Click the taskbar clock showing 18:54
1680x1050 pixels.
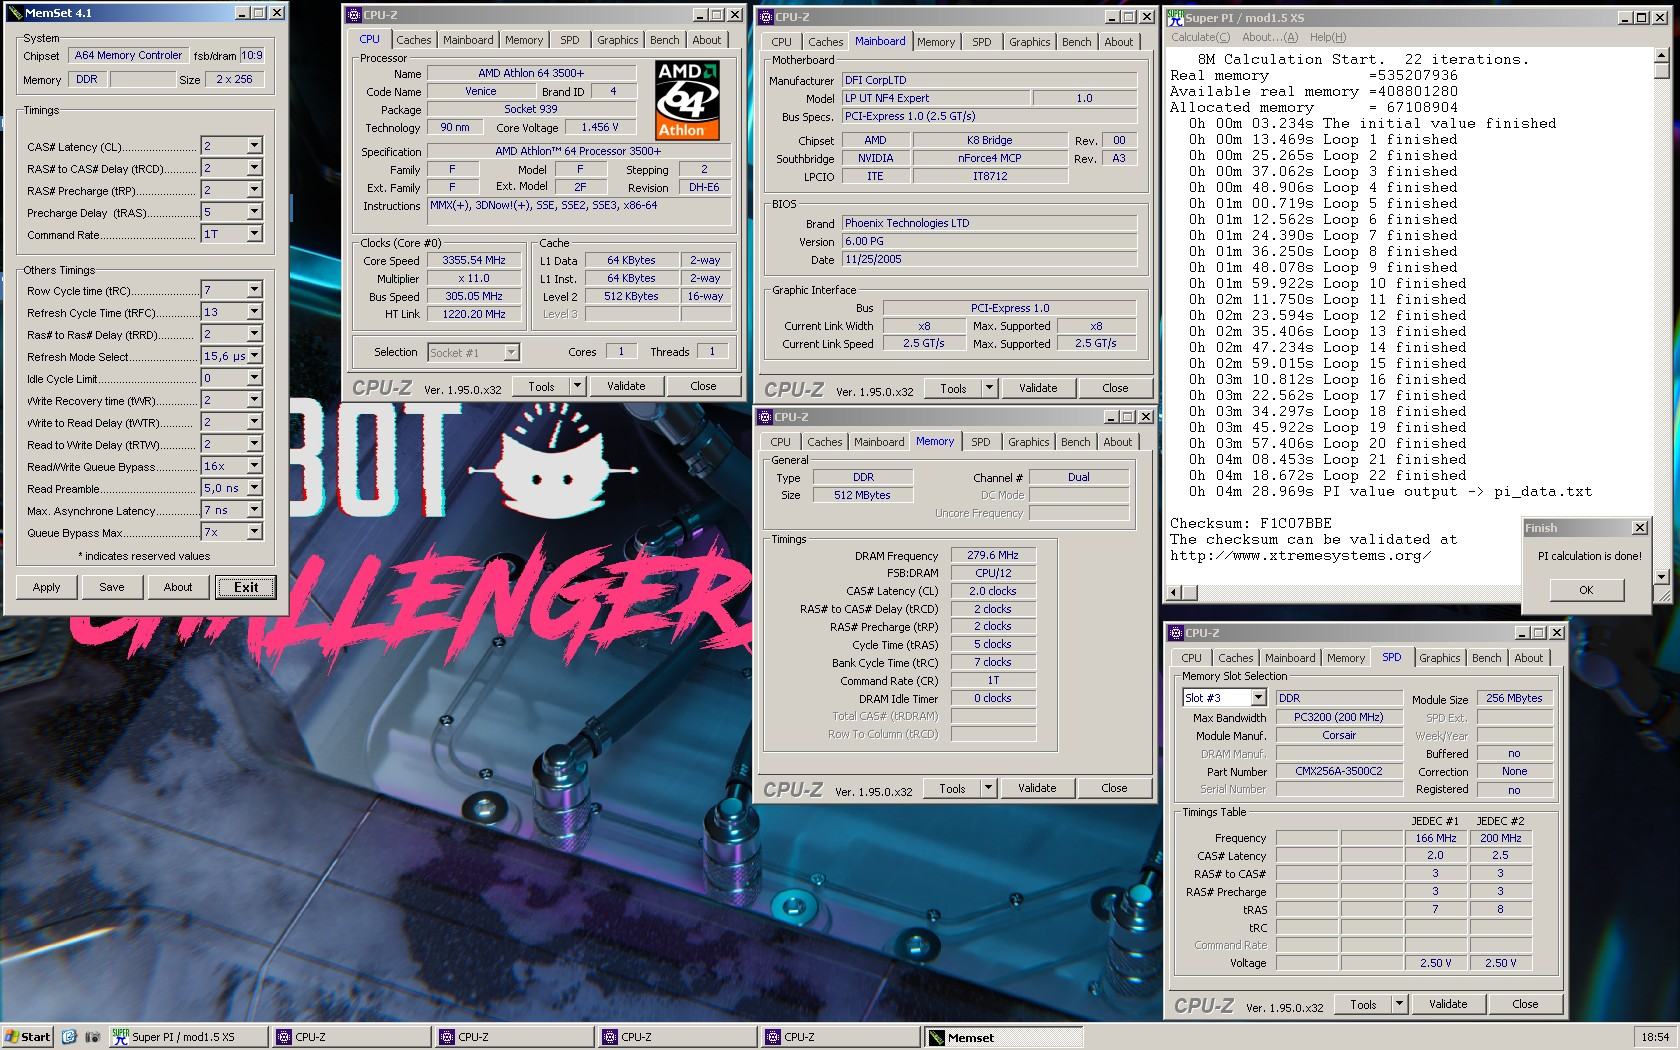pyautogui.click(x=1655, y=1037)
